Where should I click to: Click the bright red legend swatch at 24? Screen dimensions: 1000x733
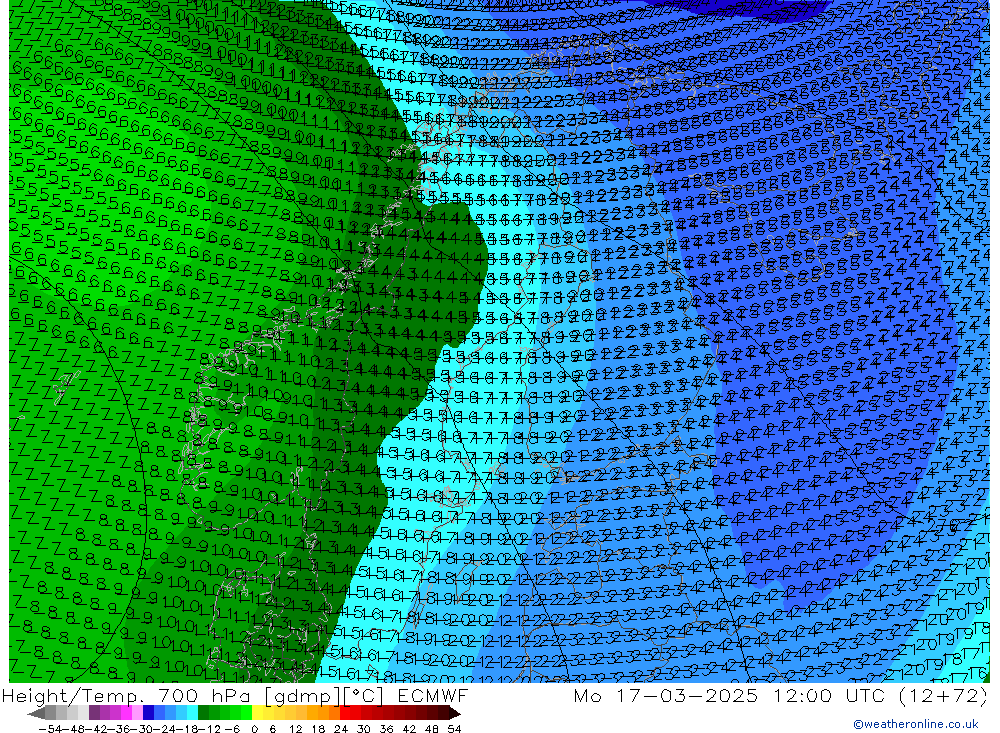[345, 712]
